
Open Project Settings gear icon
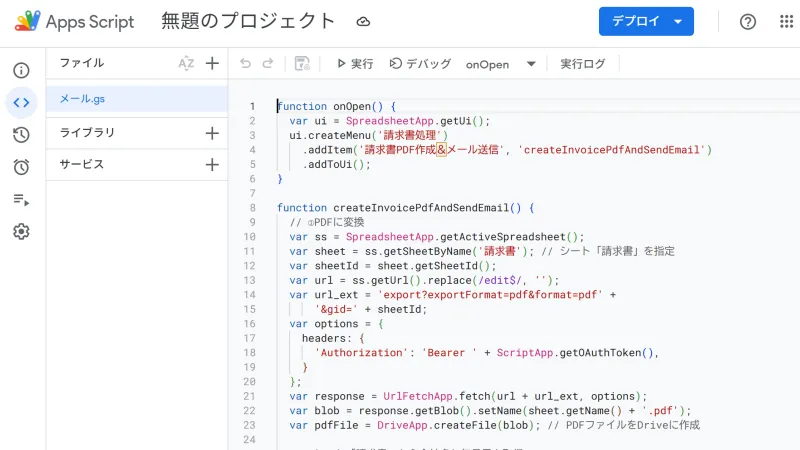(x=21, y=232)
